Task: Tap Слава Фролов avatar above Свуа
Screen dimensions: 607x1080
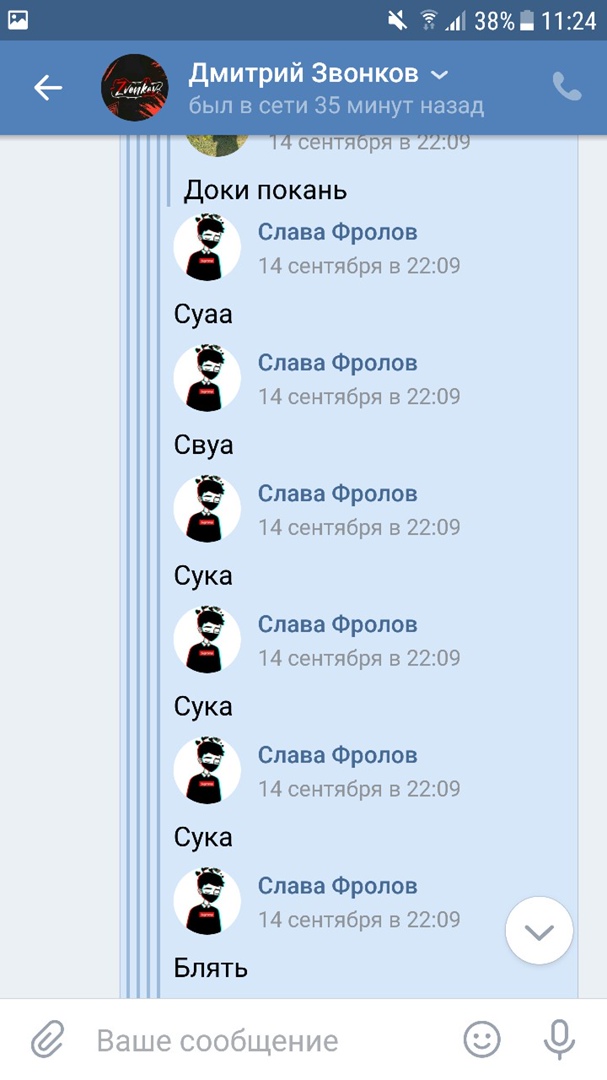Action: (x=207, y=378)
